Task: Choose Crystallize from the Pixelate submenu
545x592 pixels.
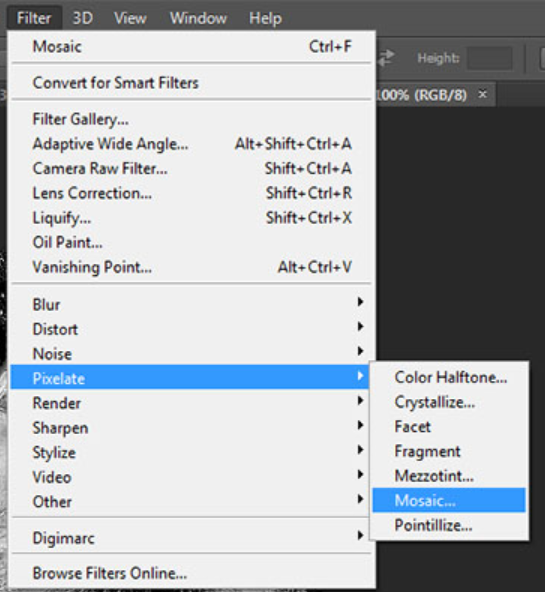Action: point(449,402)
